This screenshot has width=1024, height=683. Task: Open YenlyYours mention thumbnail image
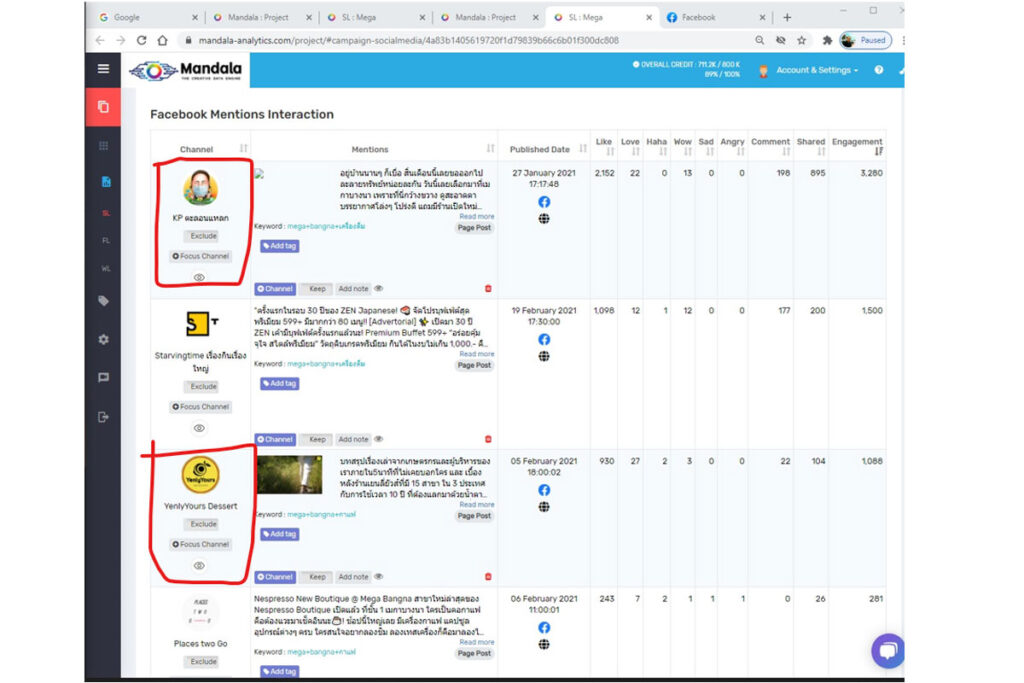(289, 475)
